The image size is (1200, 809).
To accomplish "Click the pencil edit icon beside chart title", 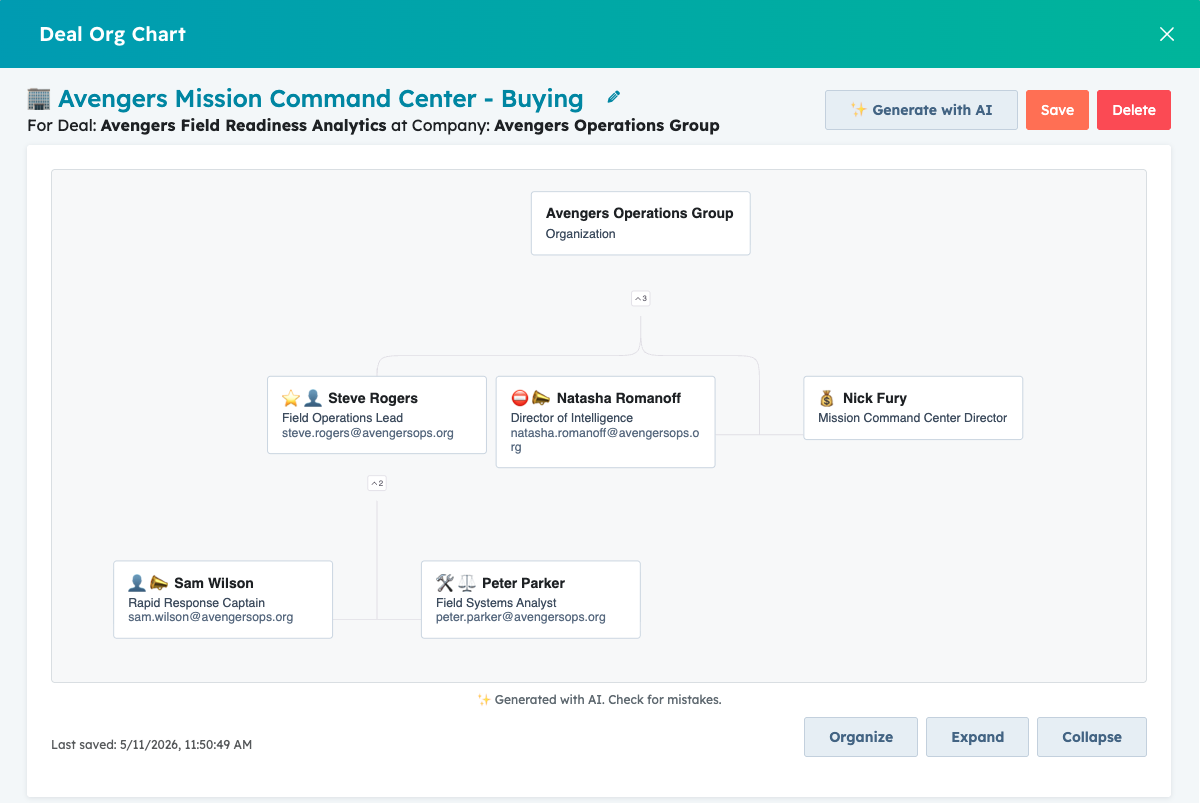I will (x=614, y=98).
